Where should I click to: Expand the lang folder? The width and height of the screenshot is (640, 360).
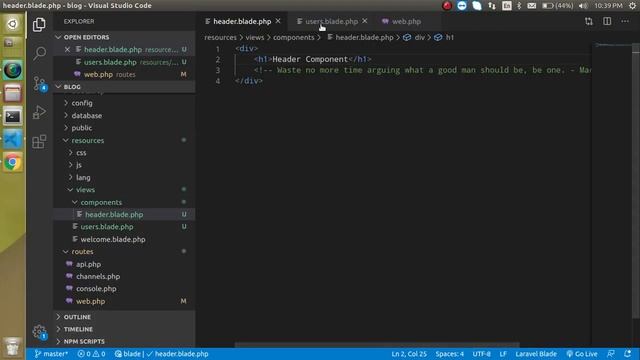coord(124,178)
